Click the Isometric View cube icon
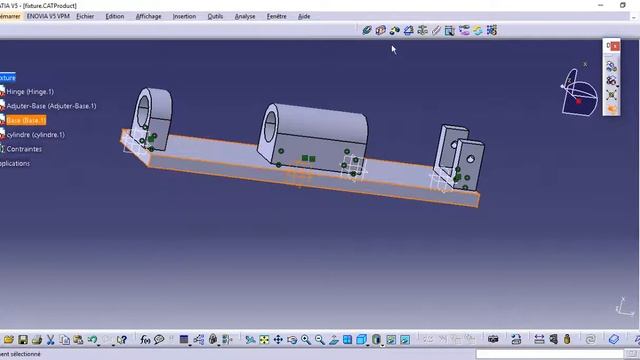The height and width of the screenshot is (360, 640). pos(361,340)
